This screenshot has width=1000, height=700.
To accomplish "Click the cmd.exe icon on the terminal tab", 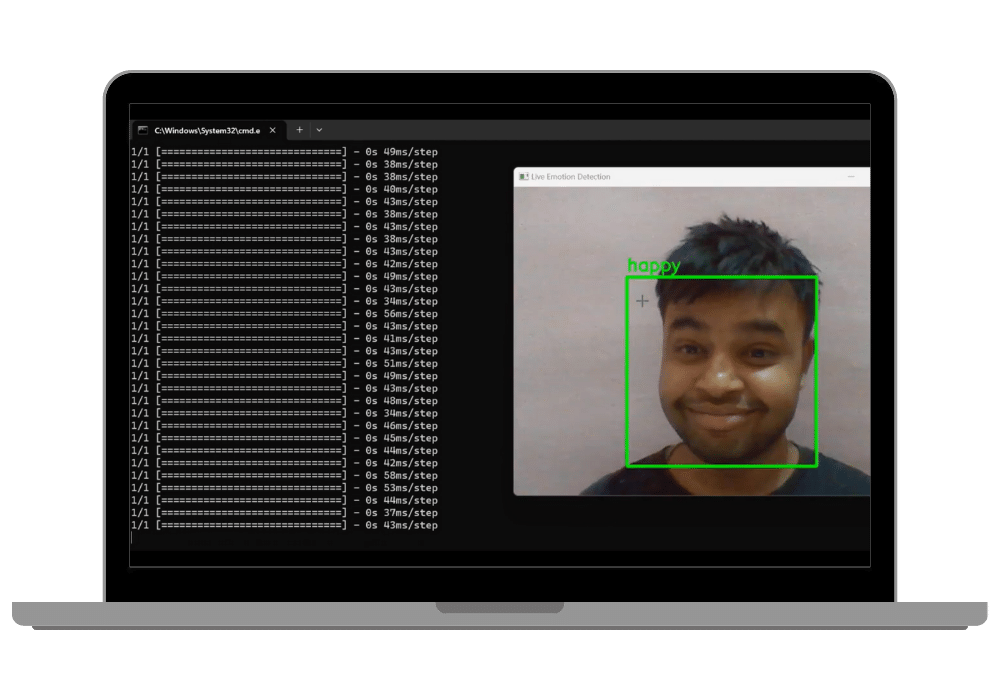I will [143, 130].
